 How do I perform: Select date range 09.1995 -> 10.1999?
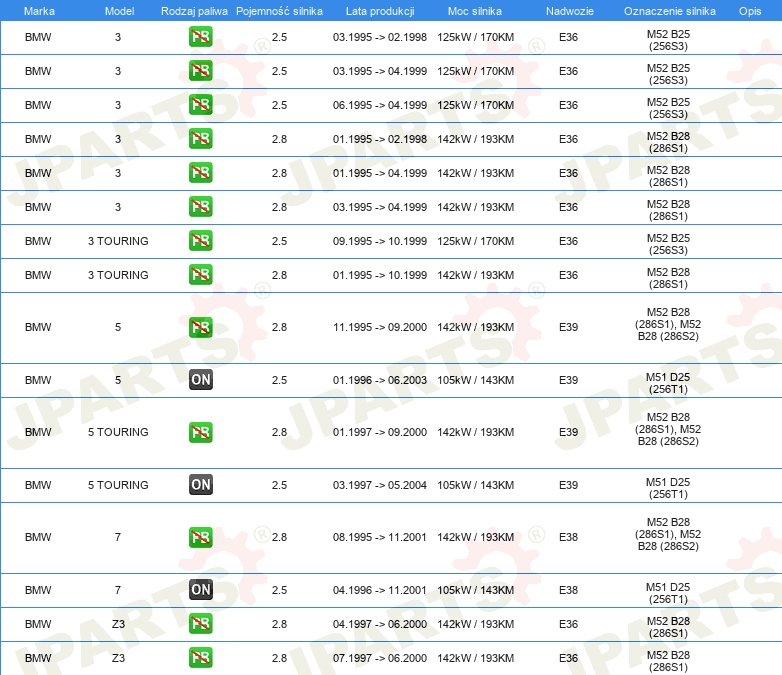(380, 240)
